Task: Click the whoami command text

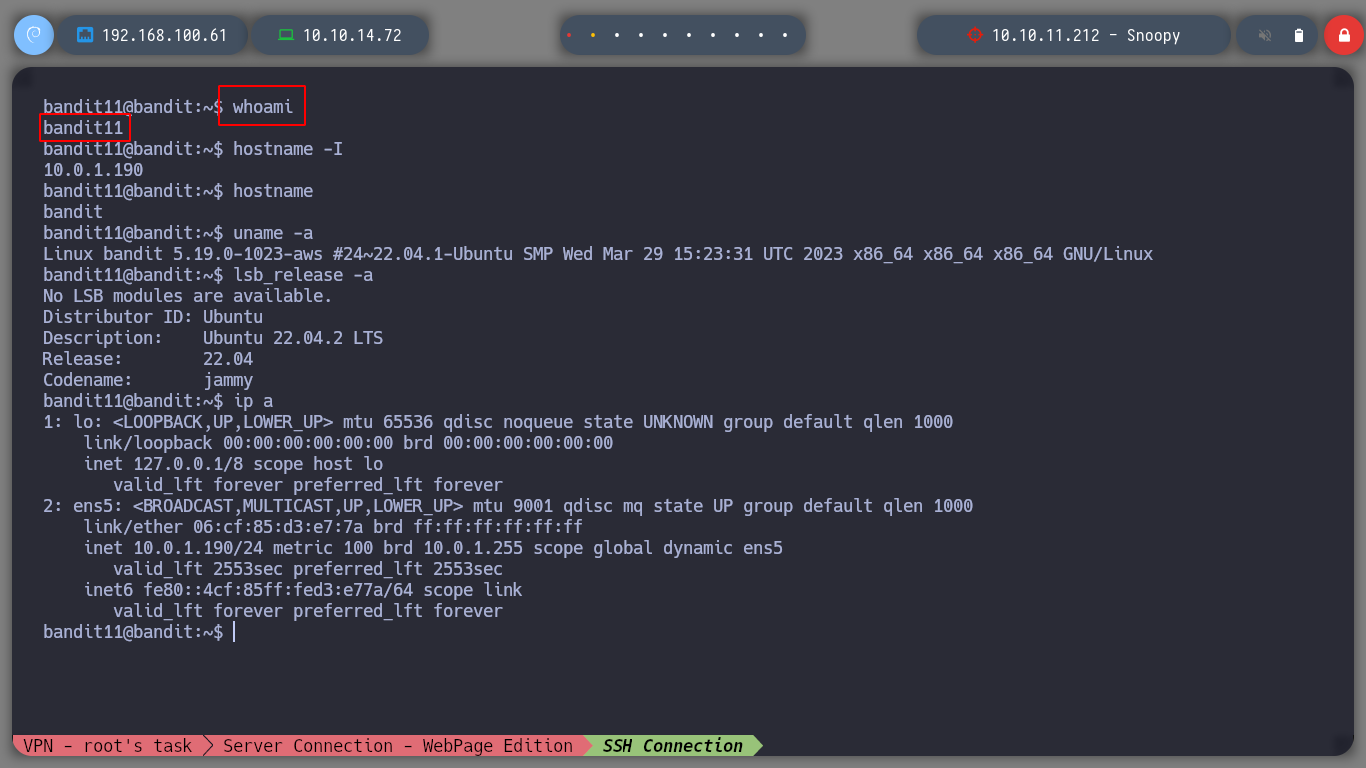Action: [x=263, y=107]
